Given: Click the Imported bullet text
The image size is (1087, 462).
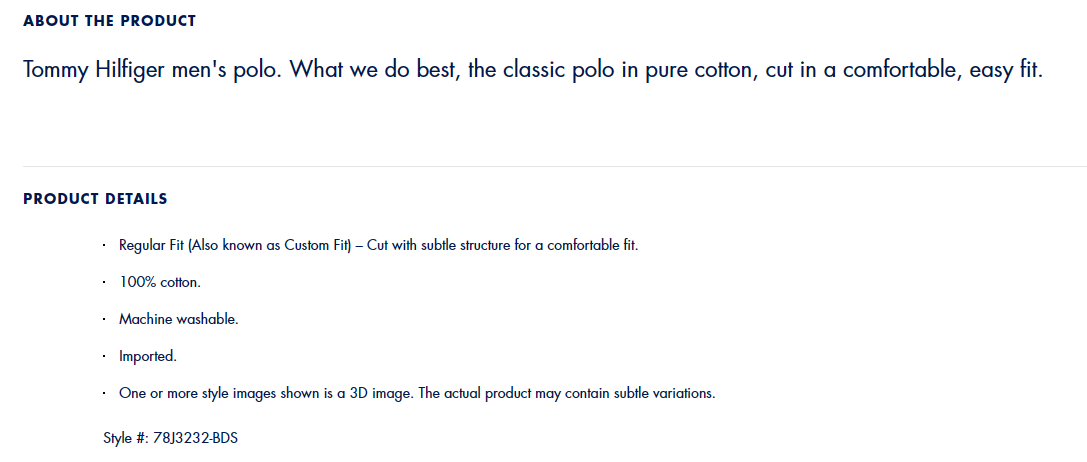Looking at the screenshot, I should pos(148,357).
